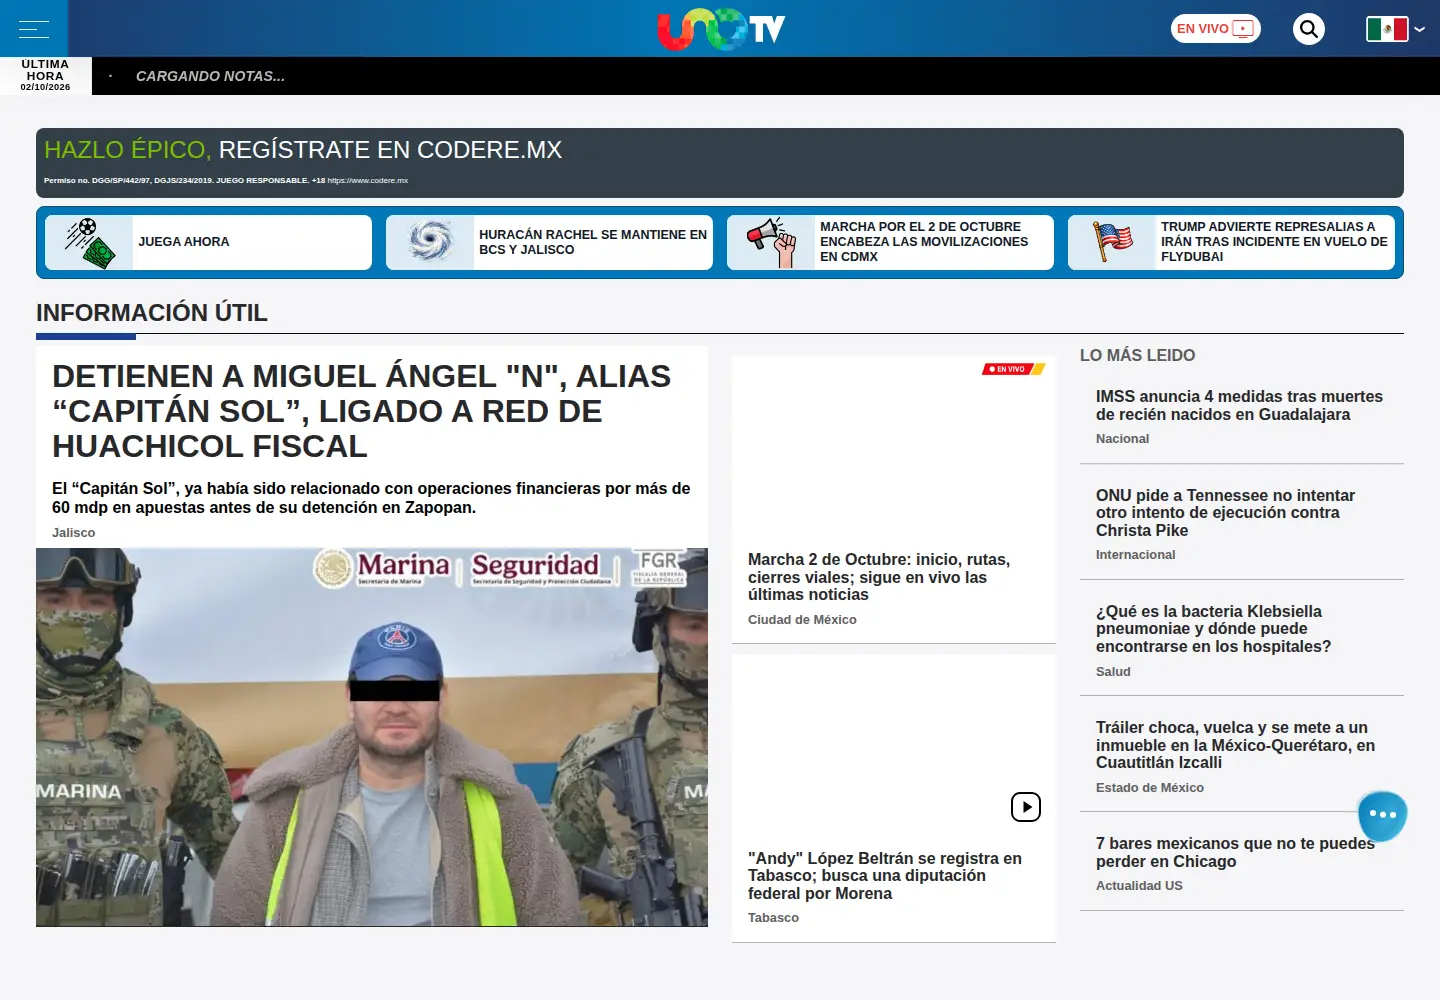This screenshot has width=1440, height=1000.
Task: Click the Jalisco tag under the main story
Action: (74, 533)
